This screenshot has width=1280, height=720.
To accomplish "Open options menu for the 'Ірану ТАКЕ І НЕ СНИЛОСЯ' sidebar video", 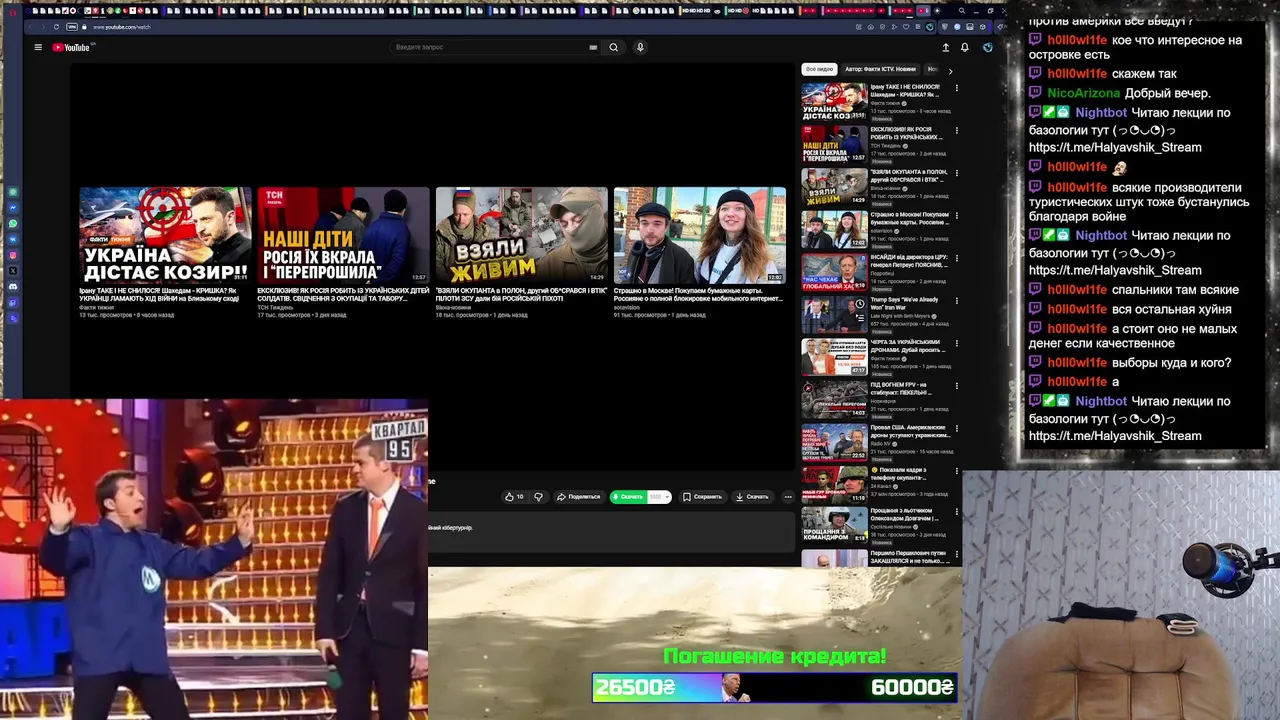I will click(956, 88).
